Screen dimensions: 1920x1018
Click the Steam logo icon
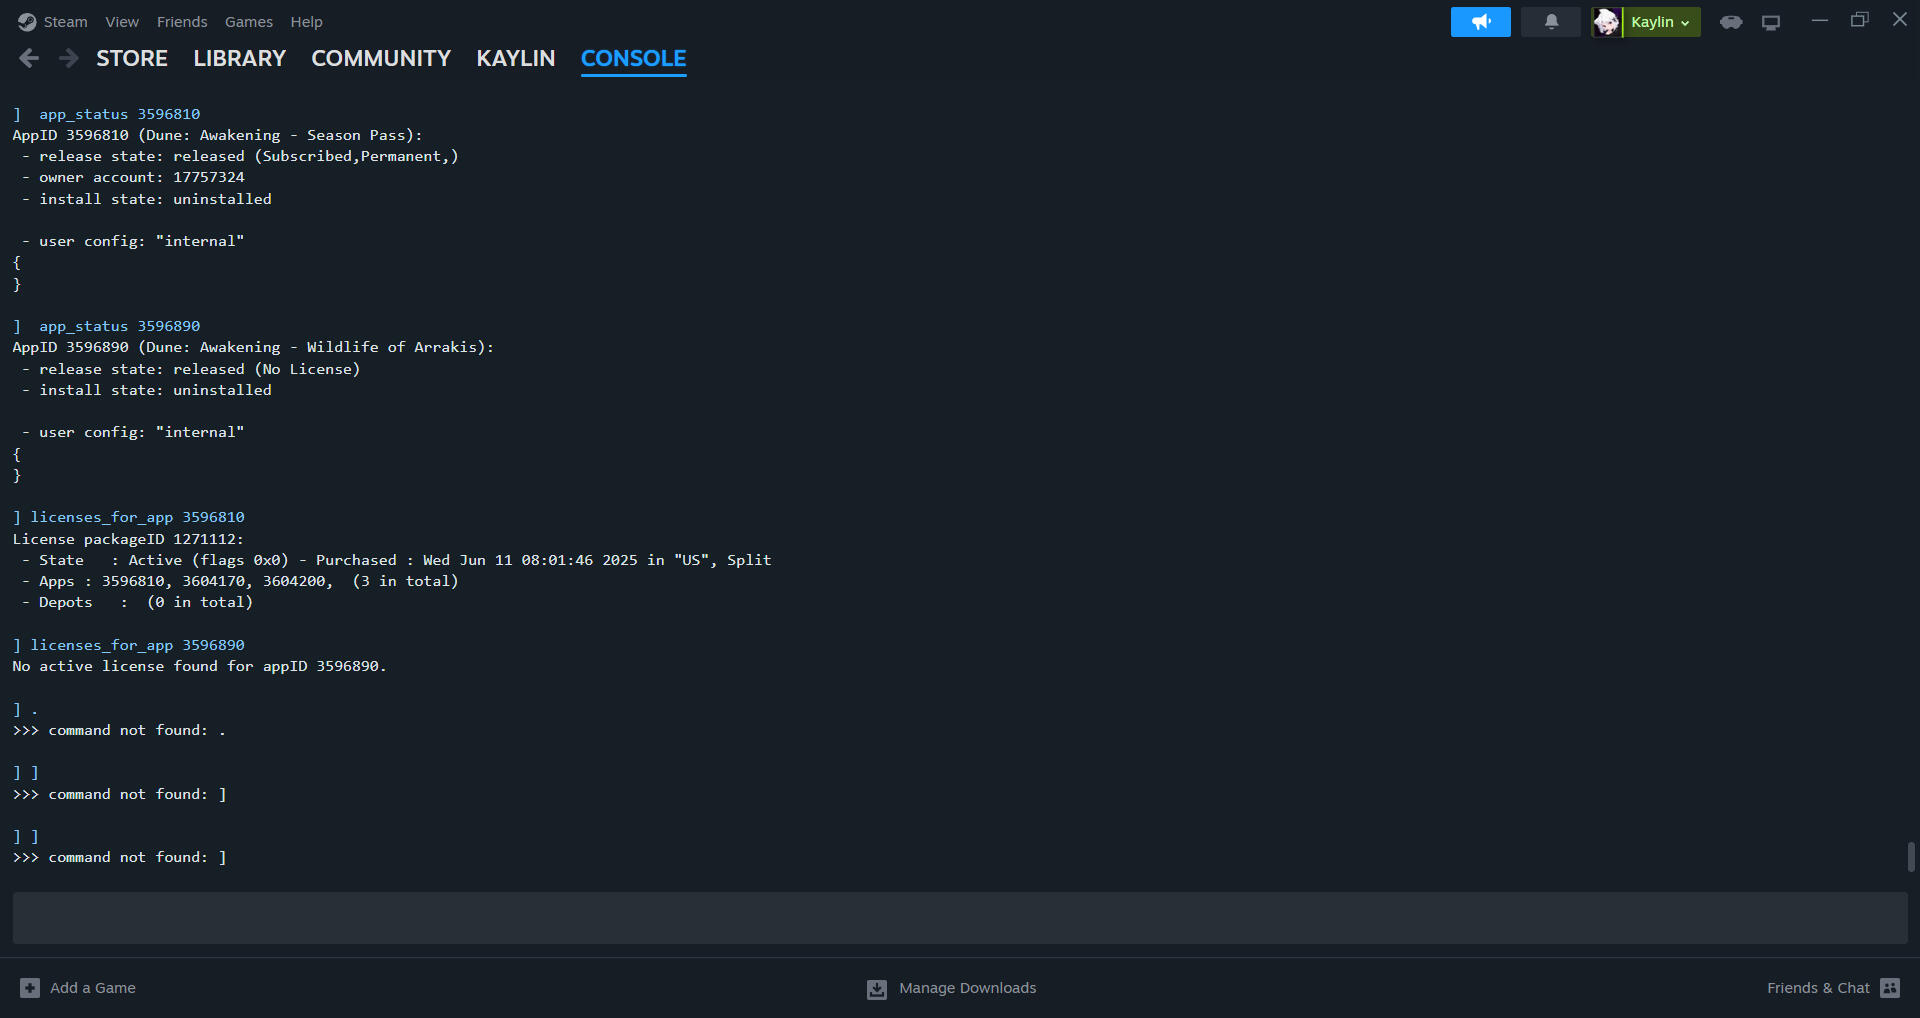point(27,22)
